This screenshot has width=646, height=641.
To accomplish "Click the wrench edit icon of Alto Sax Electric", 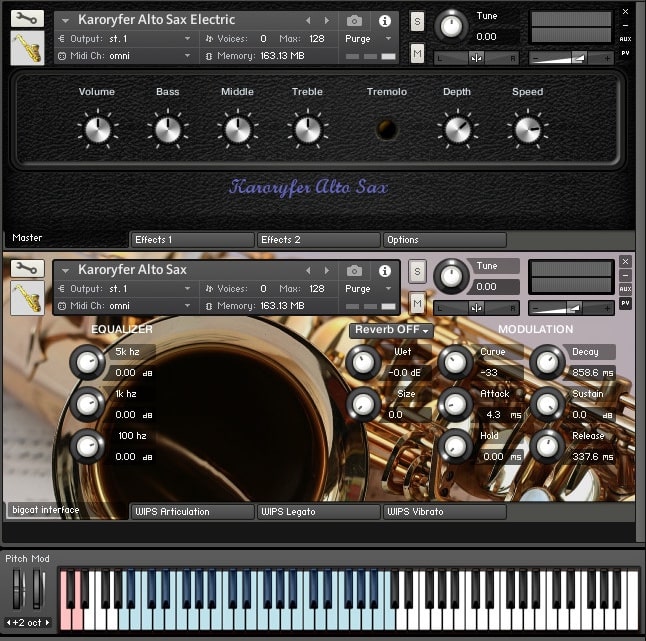I will [27, 18].
